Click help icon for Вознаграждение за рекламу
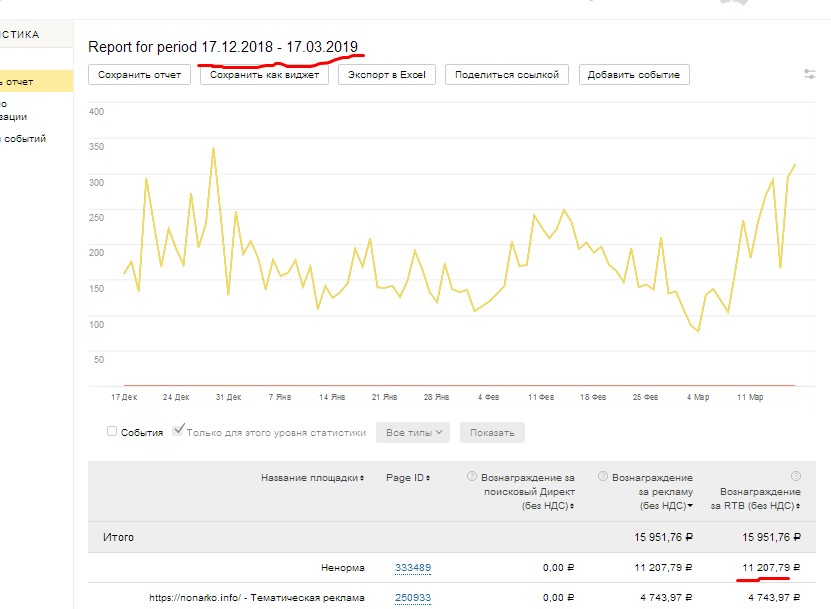831x609 pixels. (x=603, y=477)
